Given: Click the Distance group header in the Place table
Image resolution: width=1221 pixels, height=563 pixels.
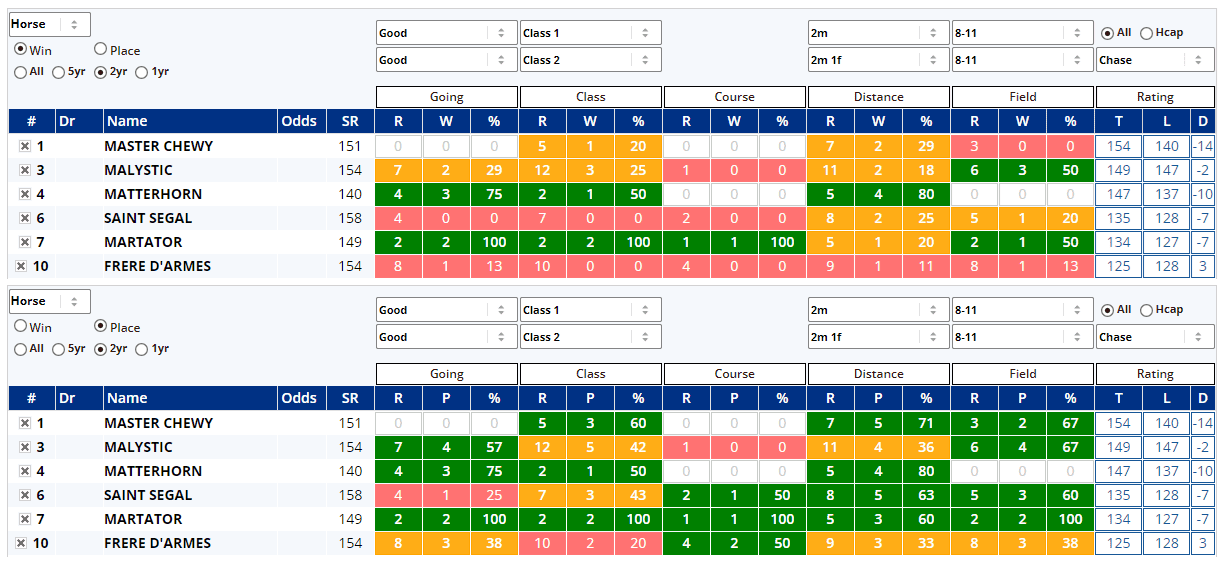Looking at the screenshot, I should tap(878, 374).
